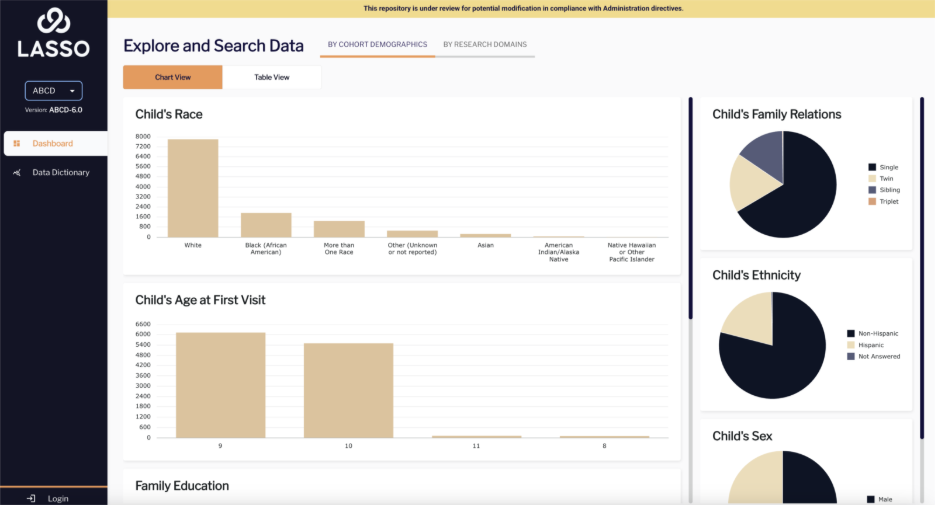Click the Child's Ethnicity heading
The width and height of the screenshot is (936, 505).
(756, 275)
